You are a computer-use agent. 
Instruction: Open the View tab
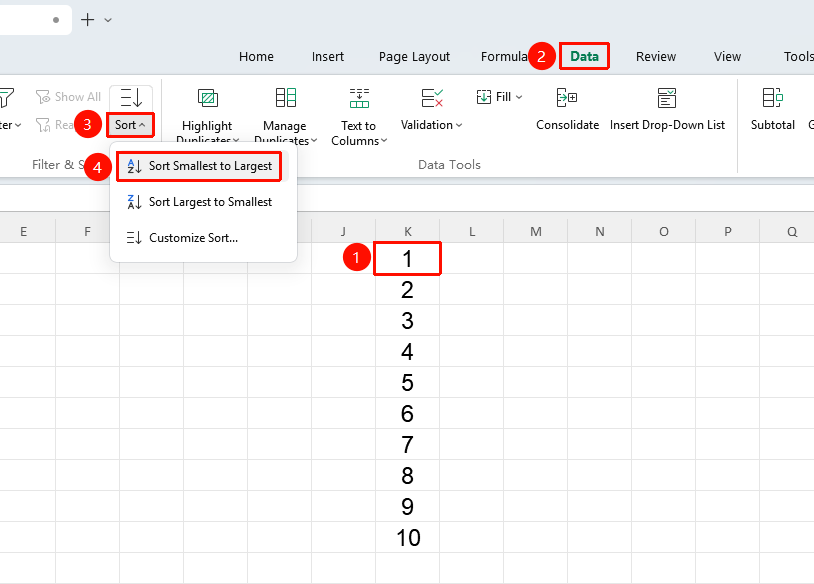tap(727, 57)
